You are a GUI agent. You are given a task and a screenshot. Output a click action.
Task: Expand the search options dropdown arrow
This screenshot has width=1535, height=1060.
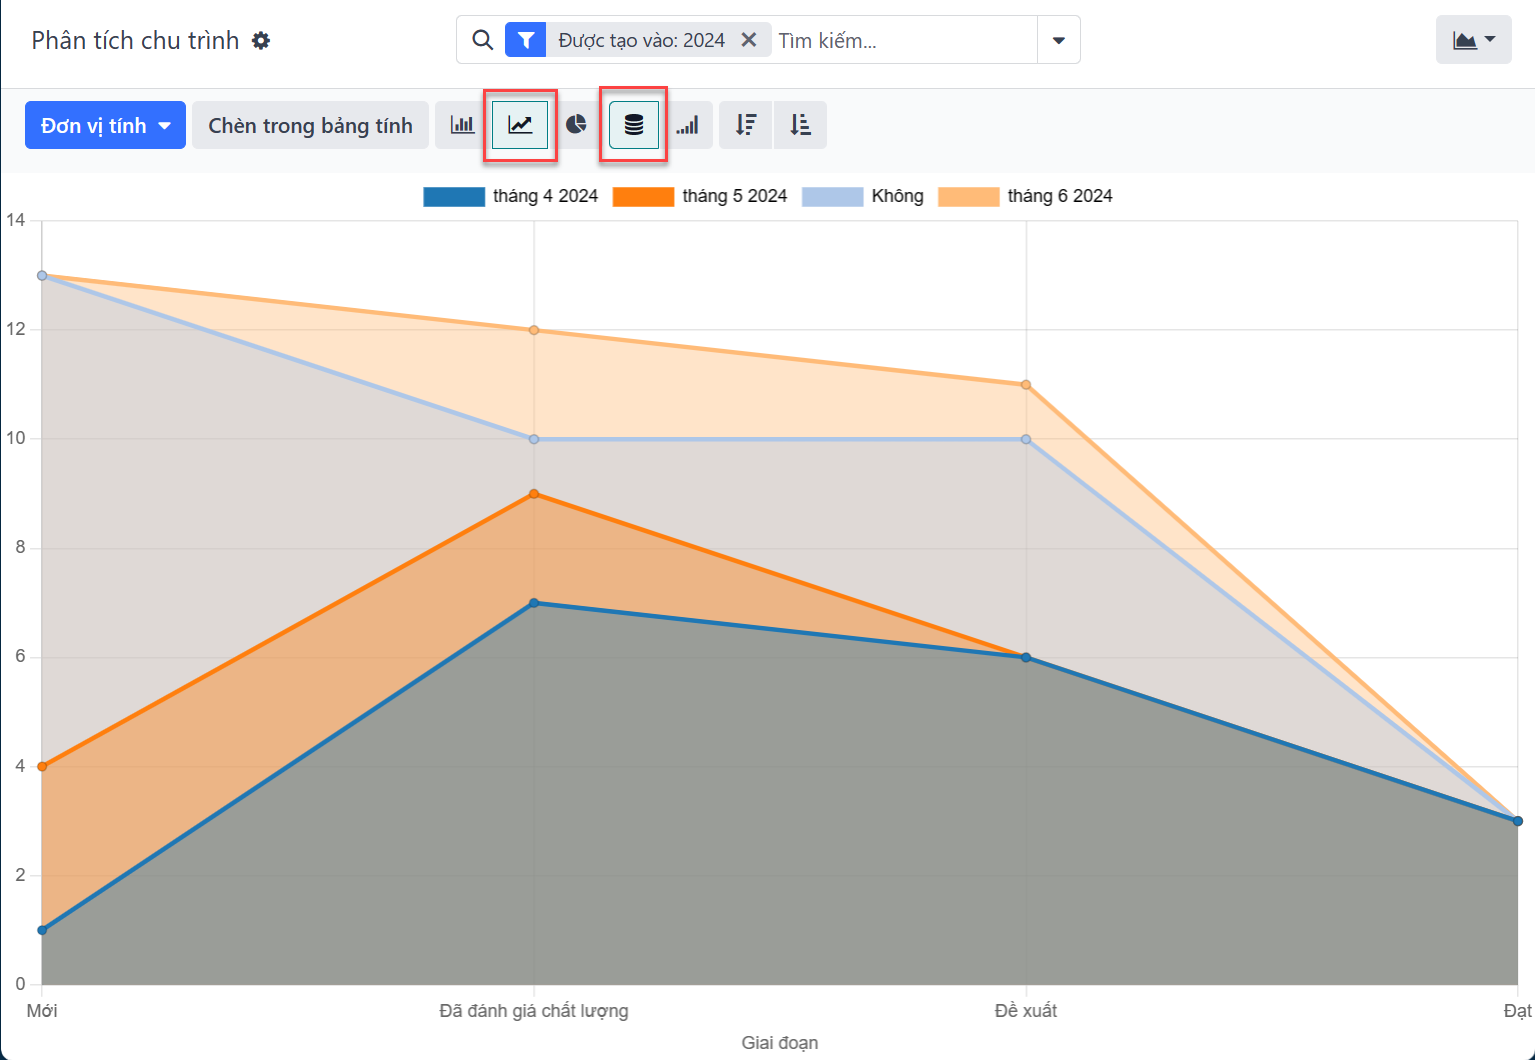pyautogui.click(x=1058, y=40)
